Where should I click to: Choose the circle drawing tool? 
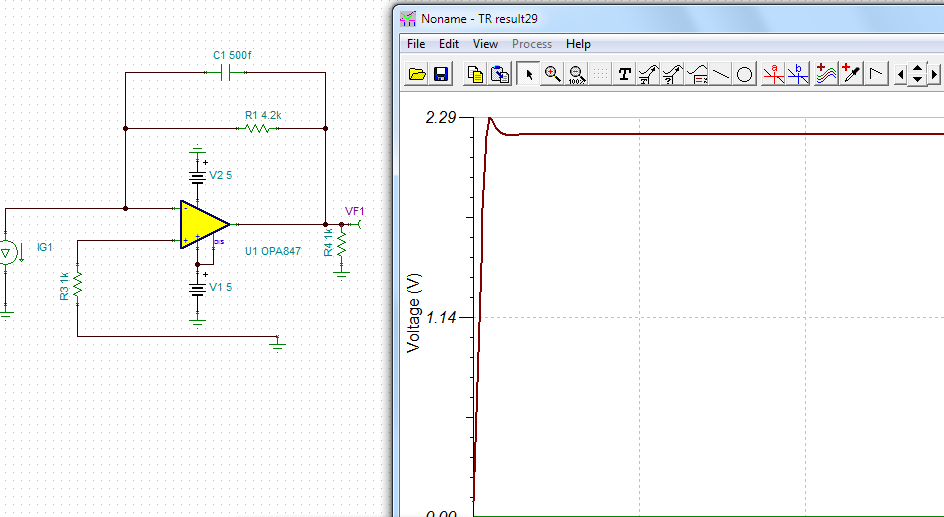(745, 74)
